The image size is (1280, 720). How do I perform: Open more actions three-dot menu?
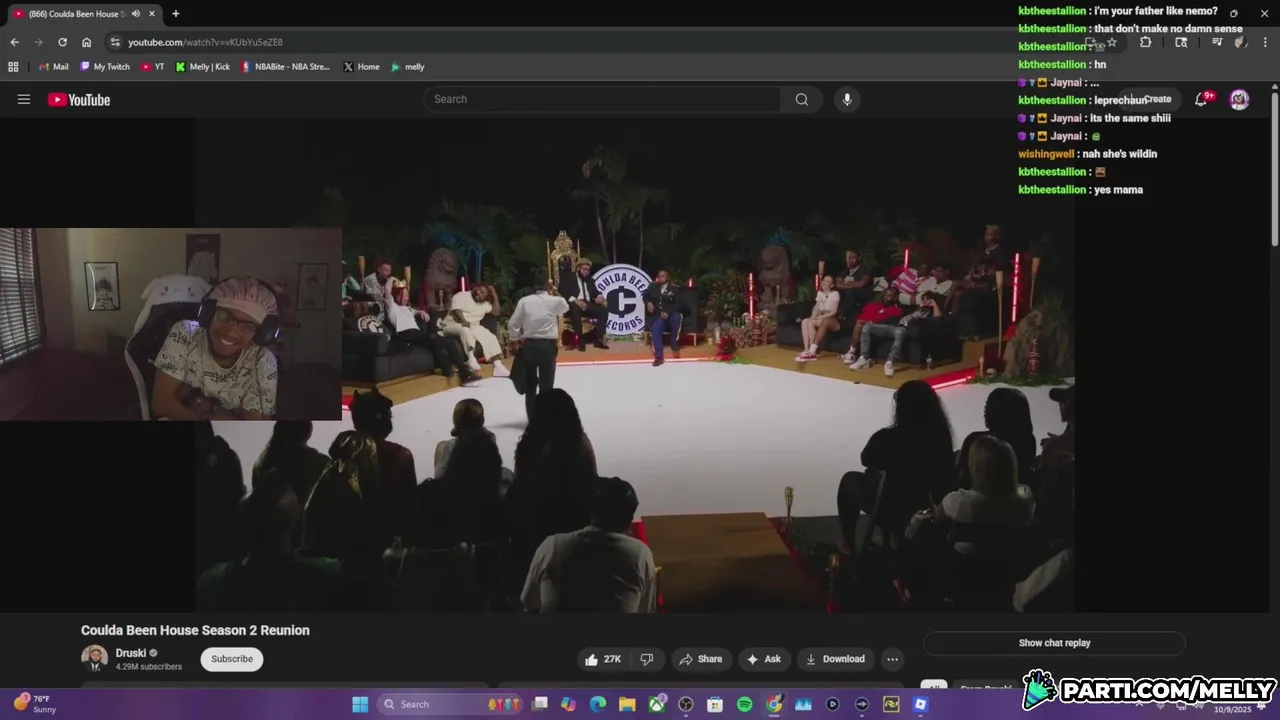pyautogui.click(x=892, y=659)
